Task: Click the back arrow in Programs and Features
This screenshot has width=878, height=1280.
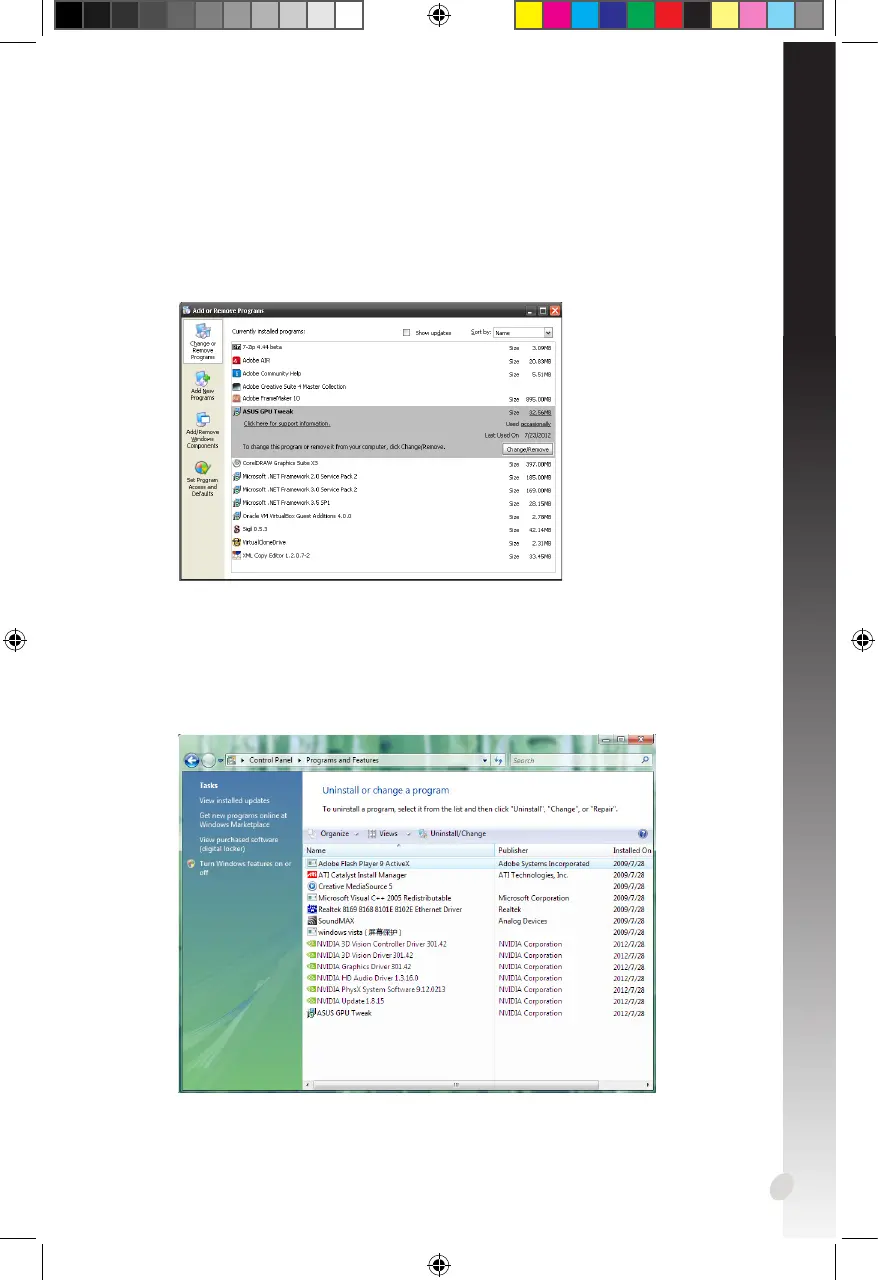Action: click(x=192, y=760)
